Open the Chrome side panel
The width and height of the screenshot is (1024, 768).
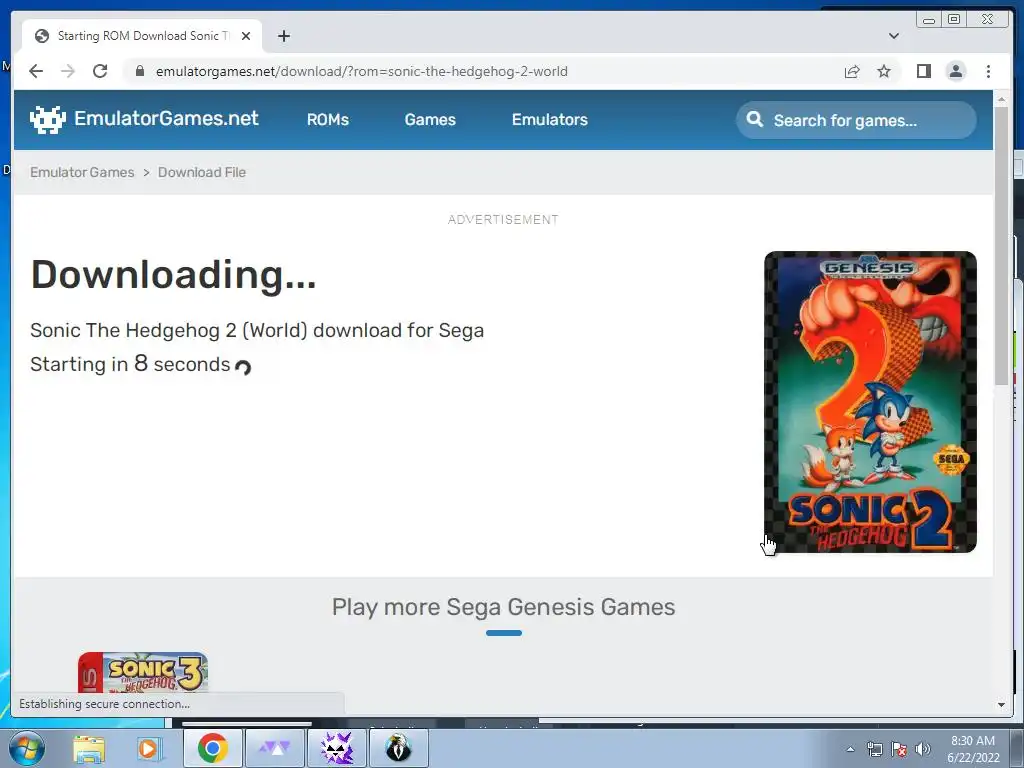point(923,71)
